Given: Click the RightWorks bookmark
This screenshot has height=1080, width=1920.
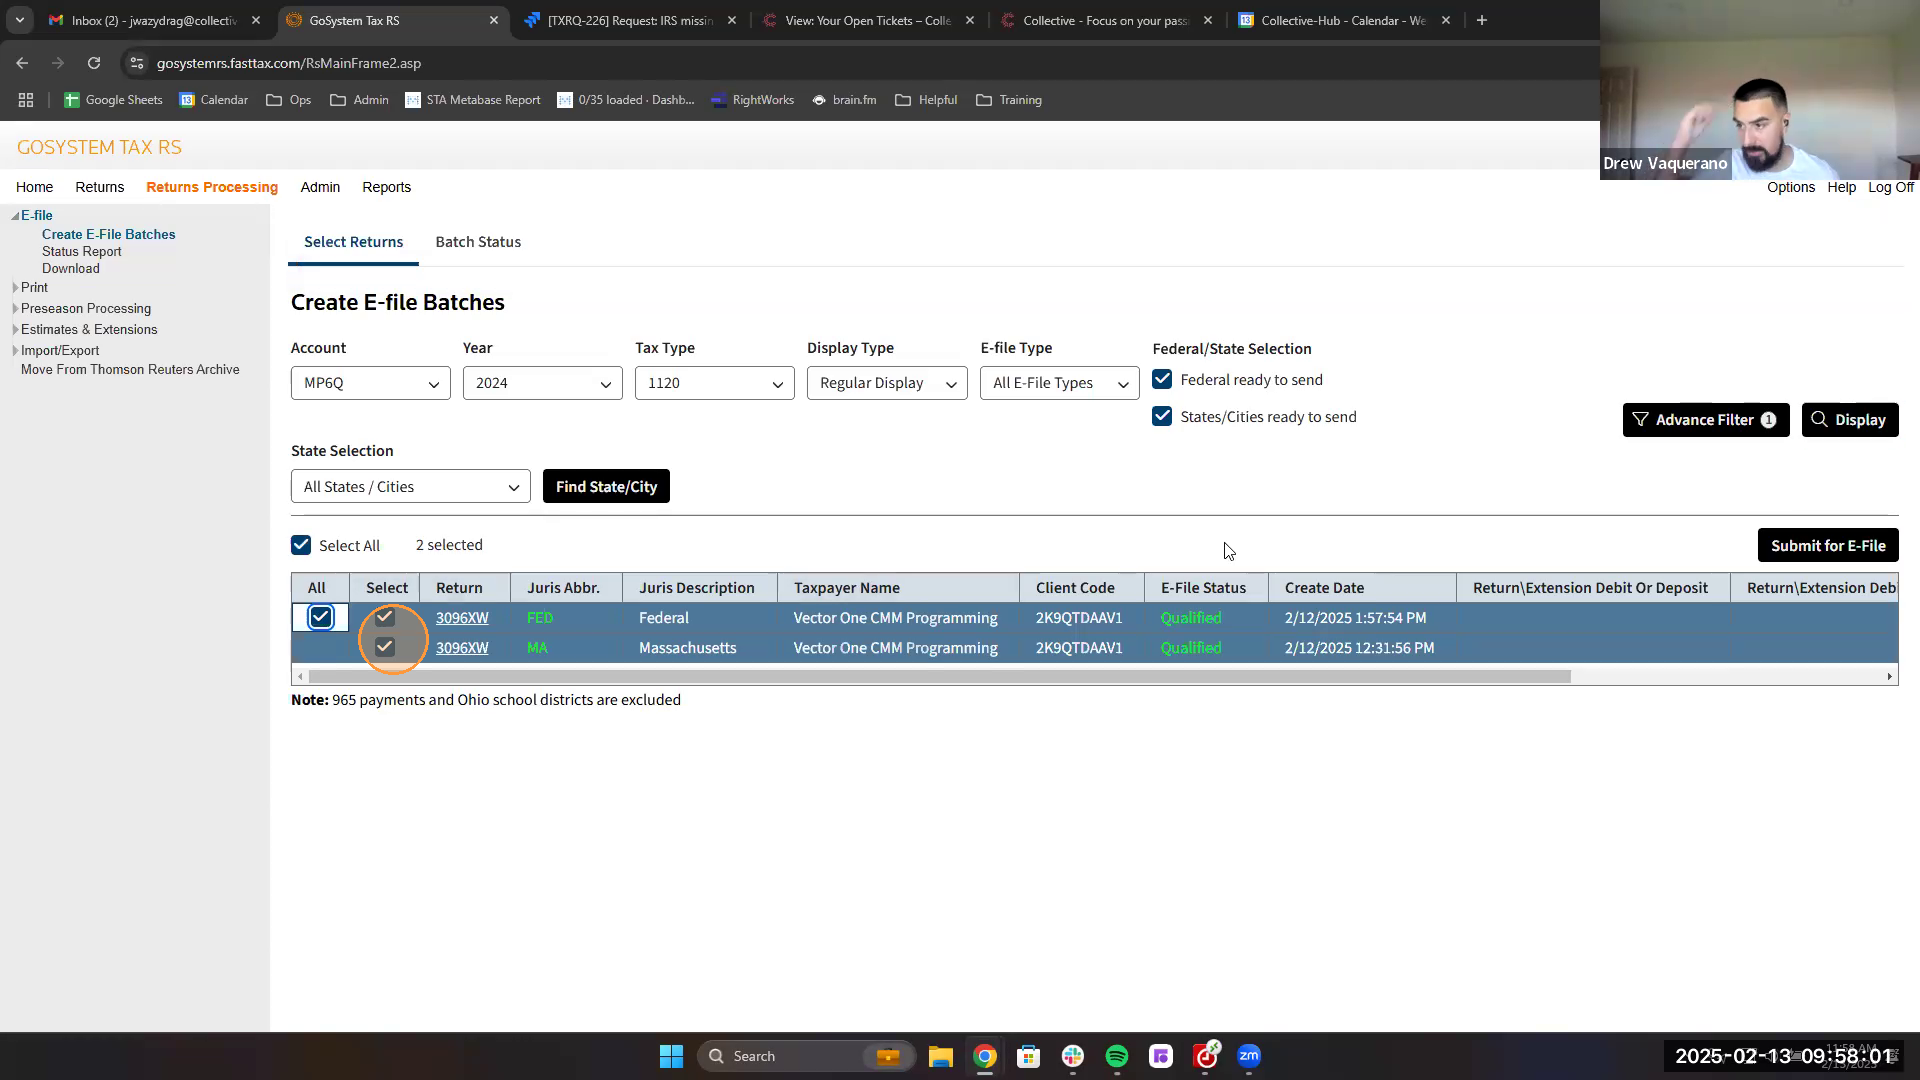Looking at the screenshot, I should [x=752, y=100].
